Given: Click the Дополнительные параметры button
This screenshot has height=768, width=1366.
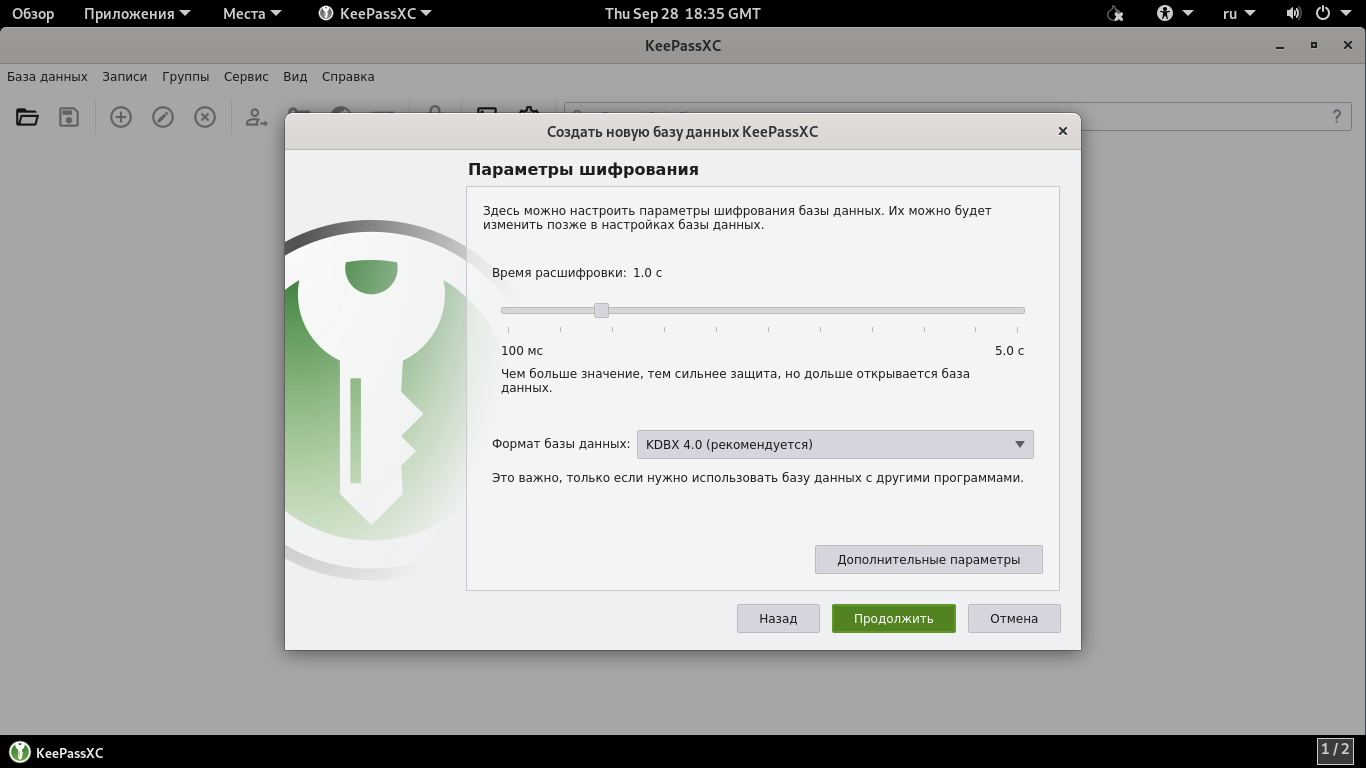Looking at the screenshot, I should coord(928,560).
